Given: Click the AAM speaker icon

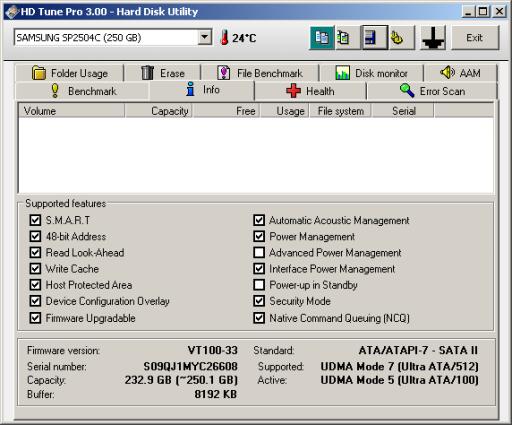Looking at the screenshot, I should coord(447,72).
